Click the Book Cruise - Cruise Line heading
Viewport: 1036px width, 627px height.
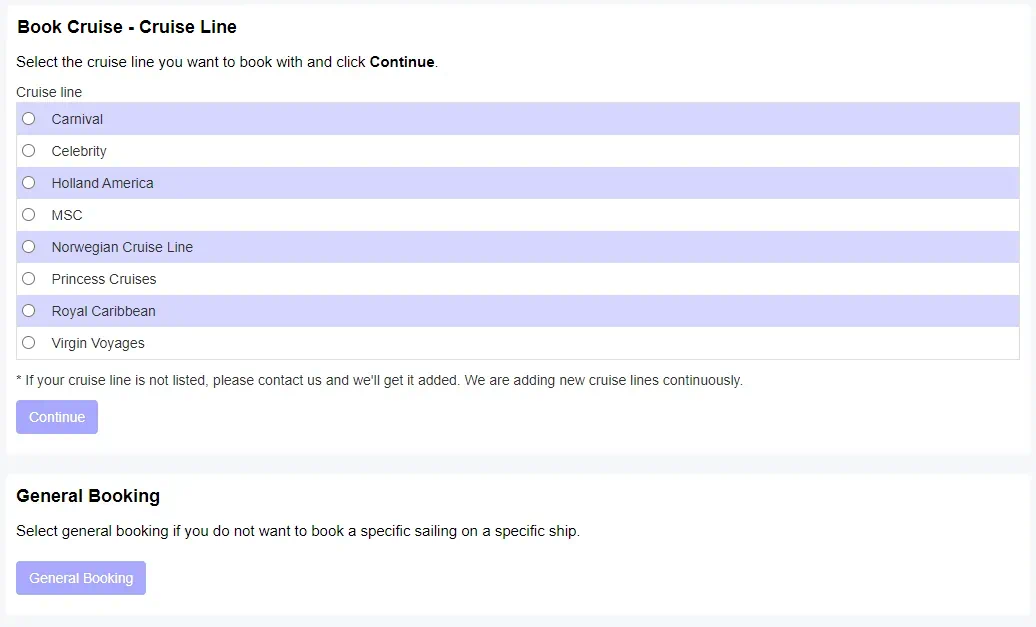(x=127, y=27)
